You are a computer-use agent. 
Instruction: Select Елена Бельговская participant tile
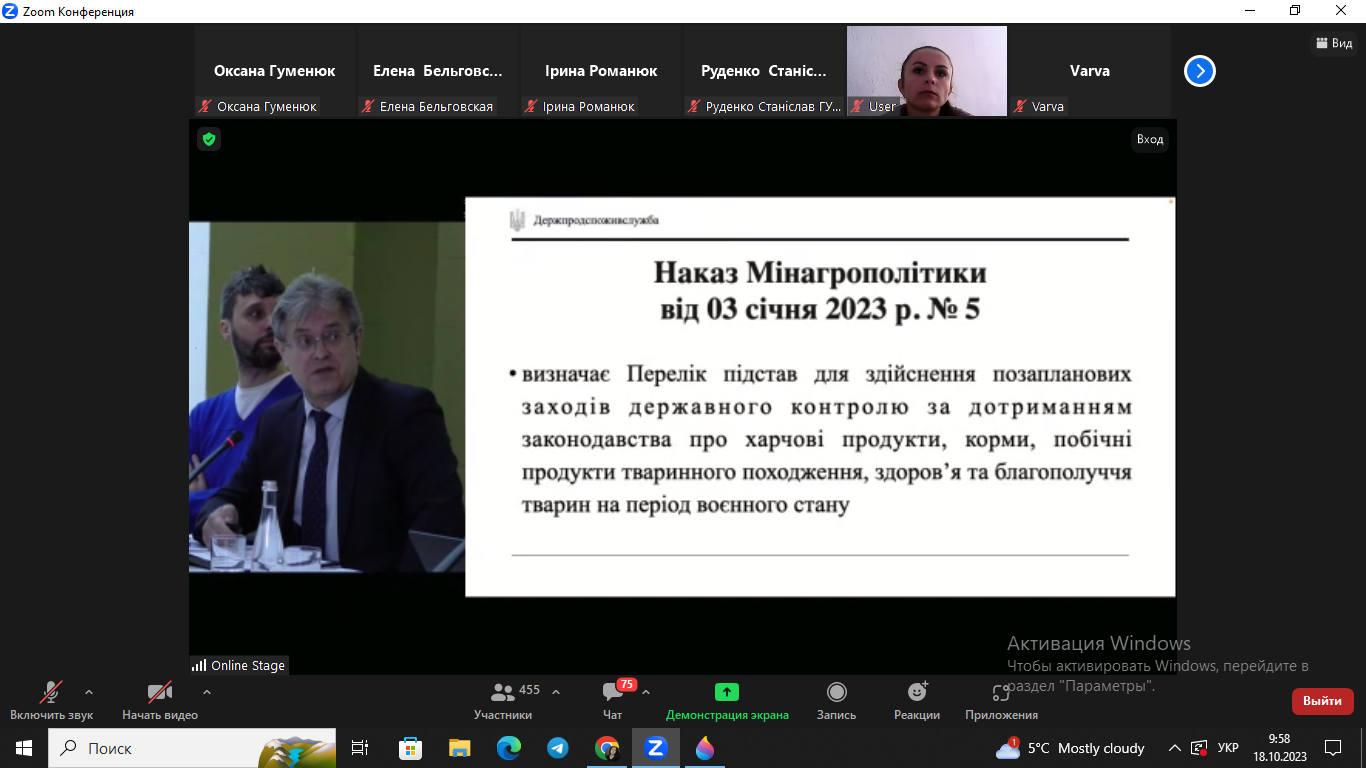pyautogui.click(x=438, y=71)
